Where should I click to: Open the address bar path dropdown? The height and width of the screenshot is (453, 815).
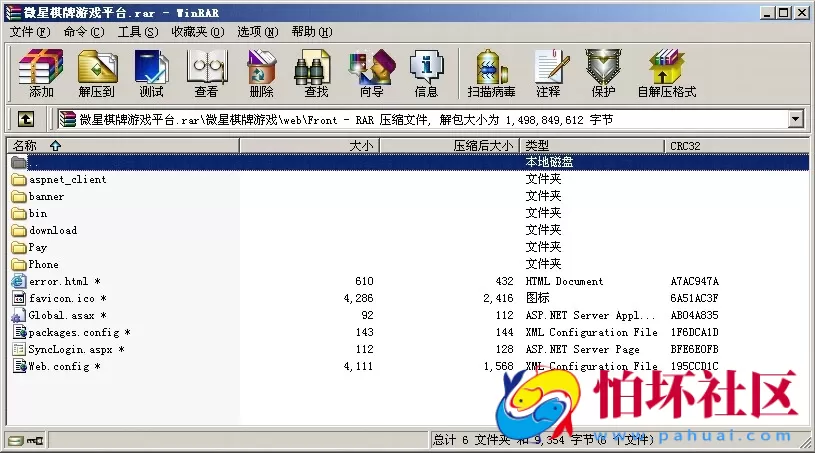pyautogui.click(x=795, y=119)
